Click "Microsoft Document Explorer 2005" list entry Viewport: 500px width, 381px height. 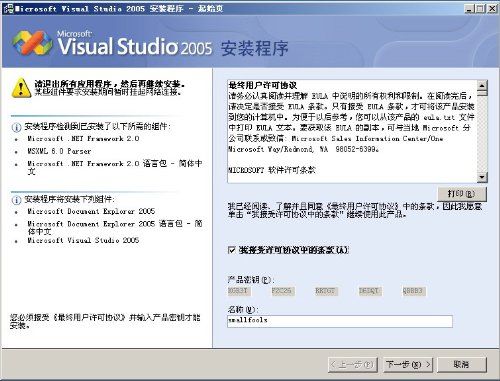[91, 211]
